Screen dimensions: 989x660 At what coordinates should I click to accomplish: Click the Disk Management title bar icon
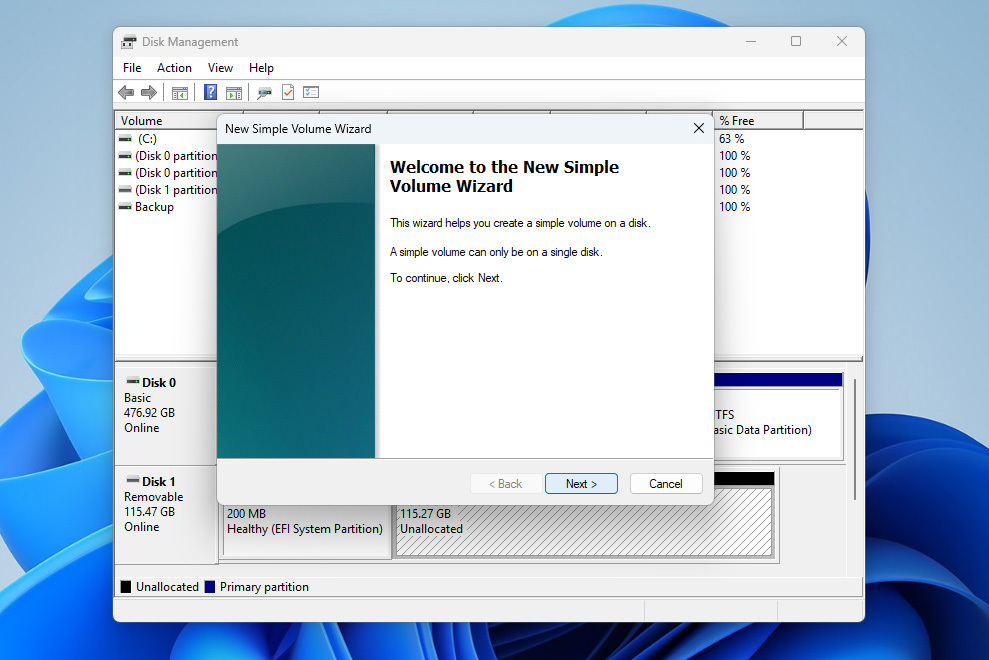[x=128, y=41]
